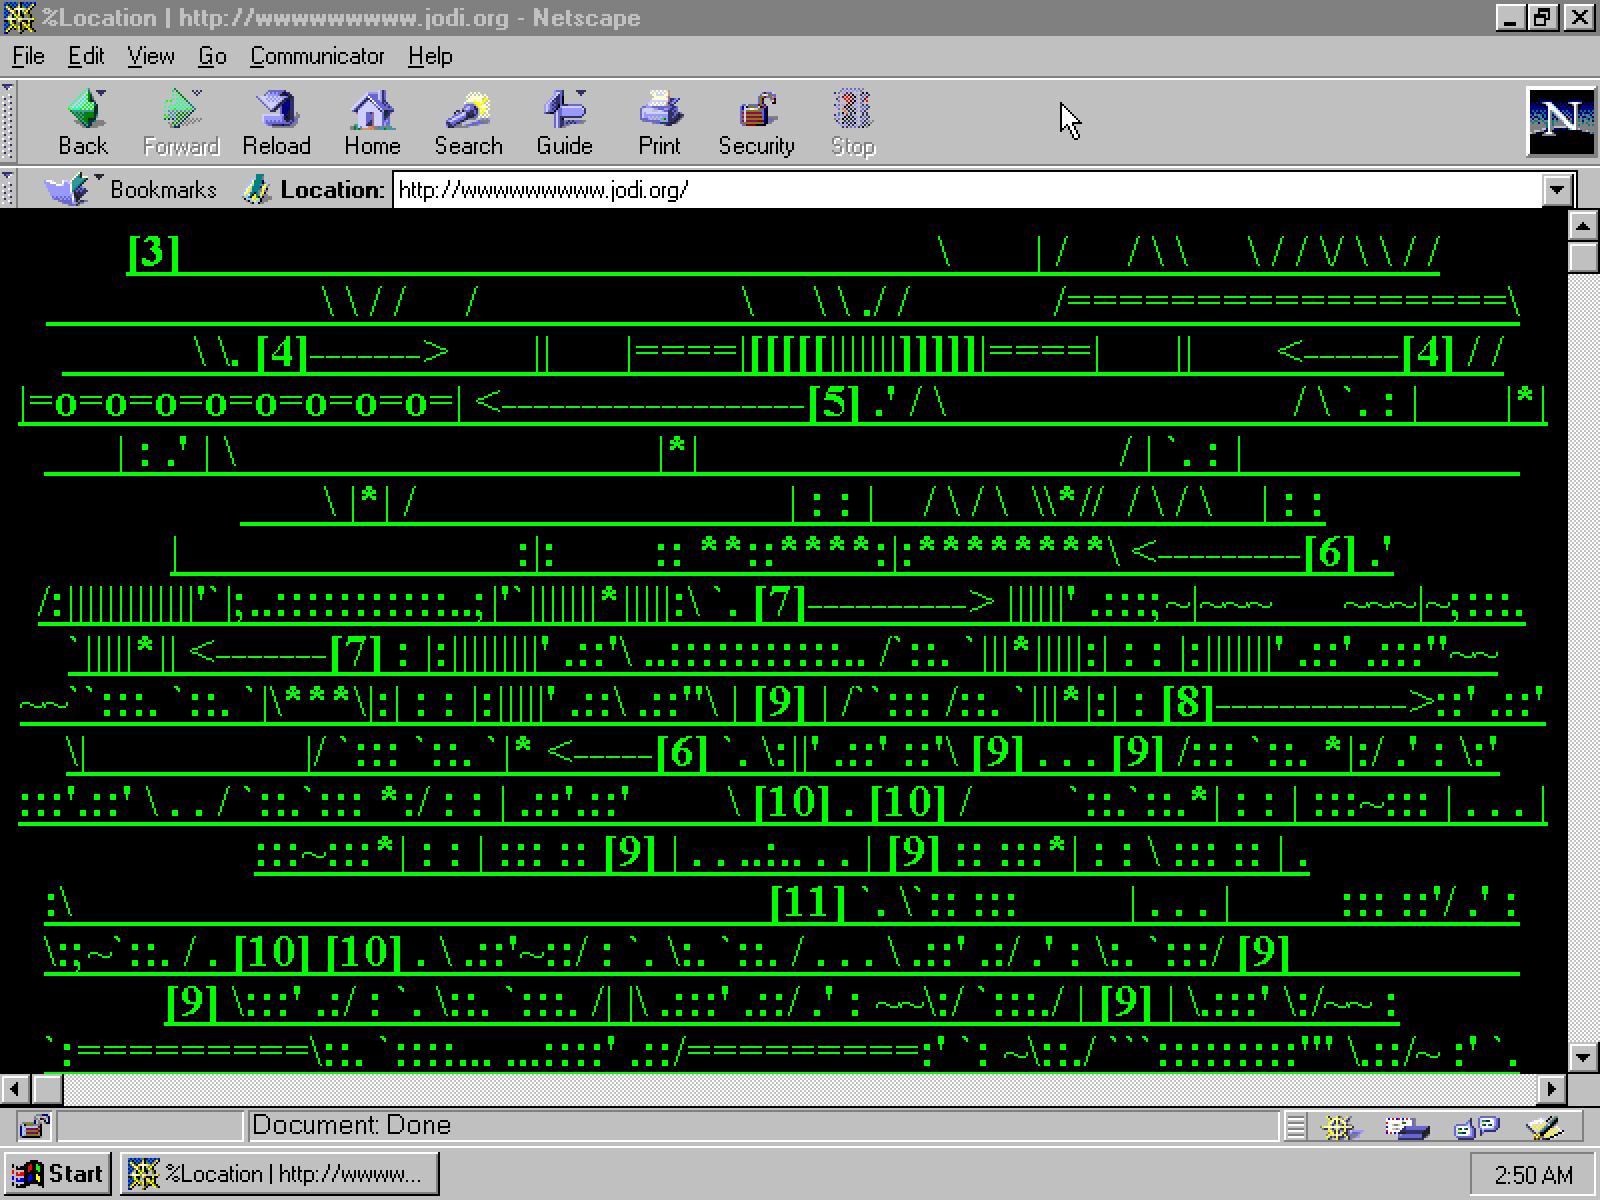Click the Document: Done status text
Viewport: 1600px width, 1200px height.
[x=351, y=1125]
